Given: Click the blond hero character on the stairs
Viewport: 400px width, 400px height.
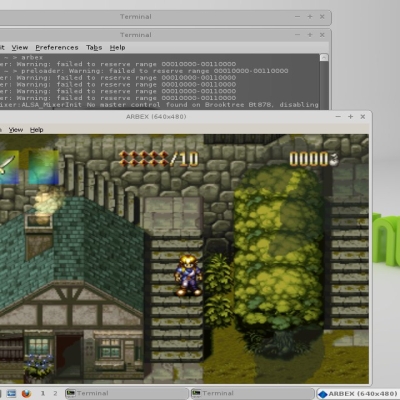Looking at the screenshot, I should [x=188, y=276].
